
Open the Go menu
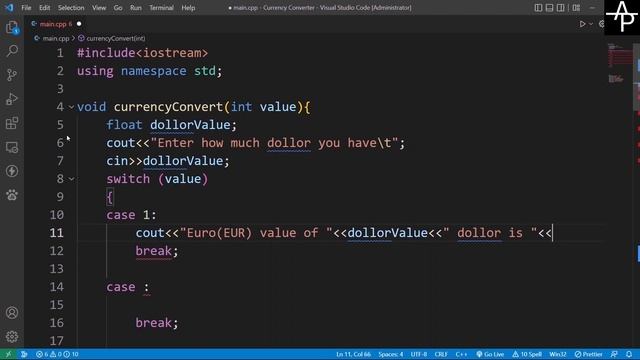click(x=118, y=8)
